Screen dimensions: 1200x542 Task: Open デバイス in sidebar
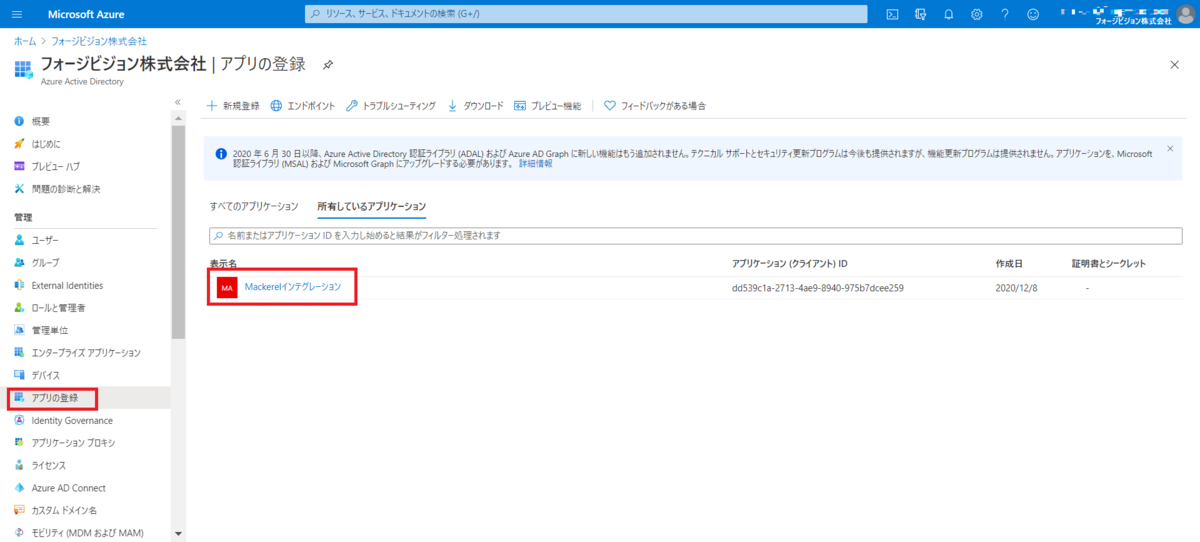pos(46,375)
